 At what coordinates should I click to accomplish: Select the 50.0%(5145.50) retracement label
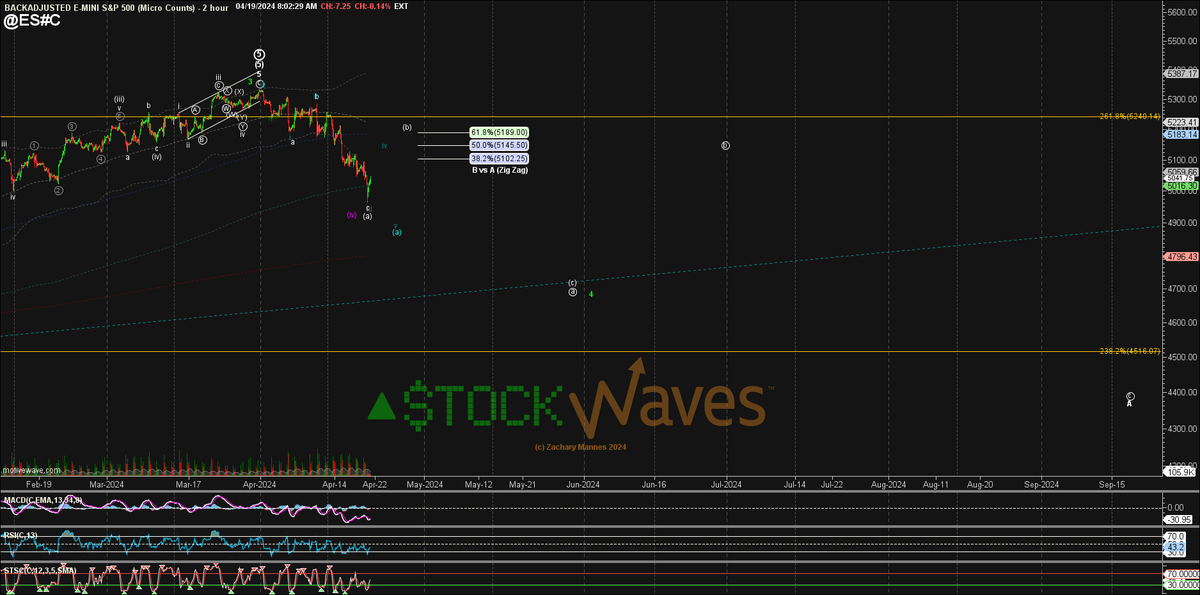499,145
